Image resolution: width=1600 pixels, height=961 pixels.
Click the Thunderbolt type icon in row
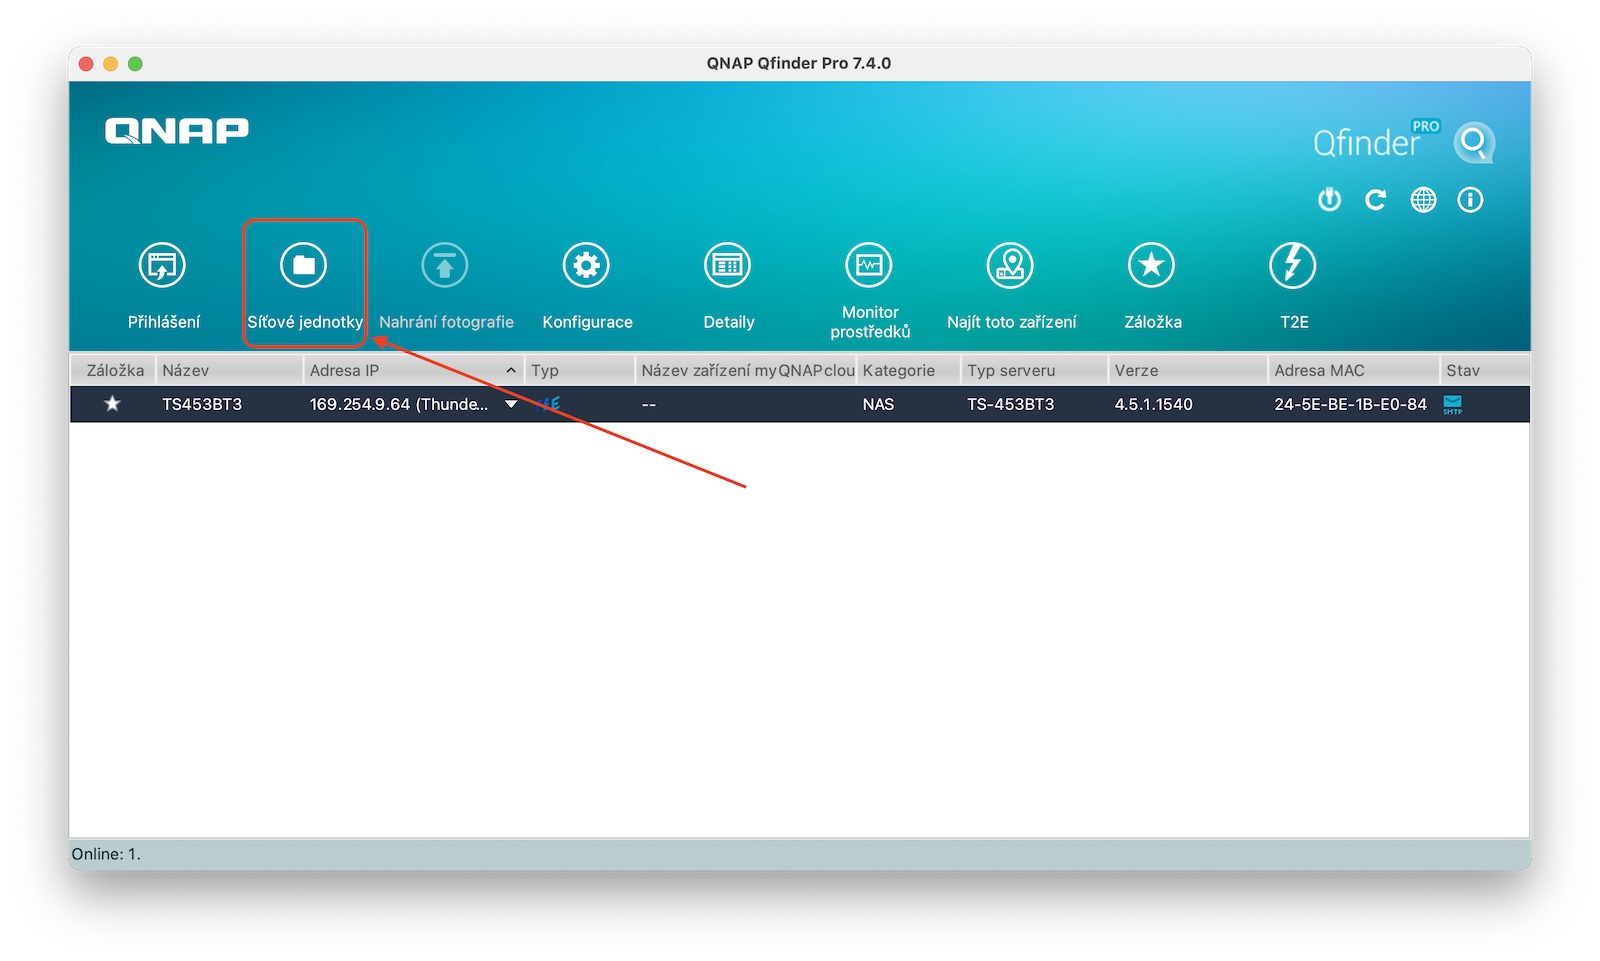coord(547,404)
